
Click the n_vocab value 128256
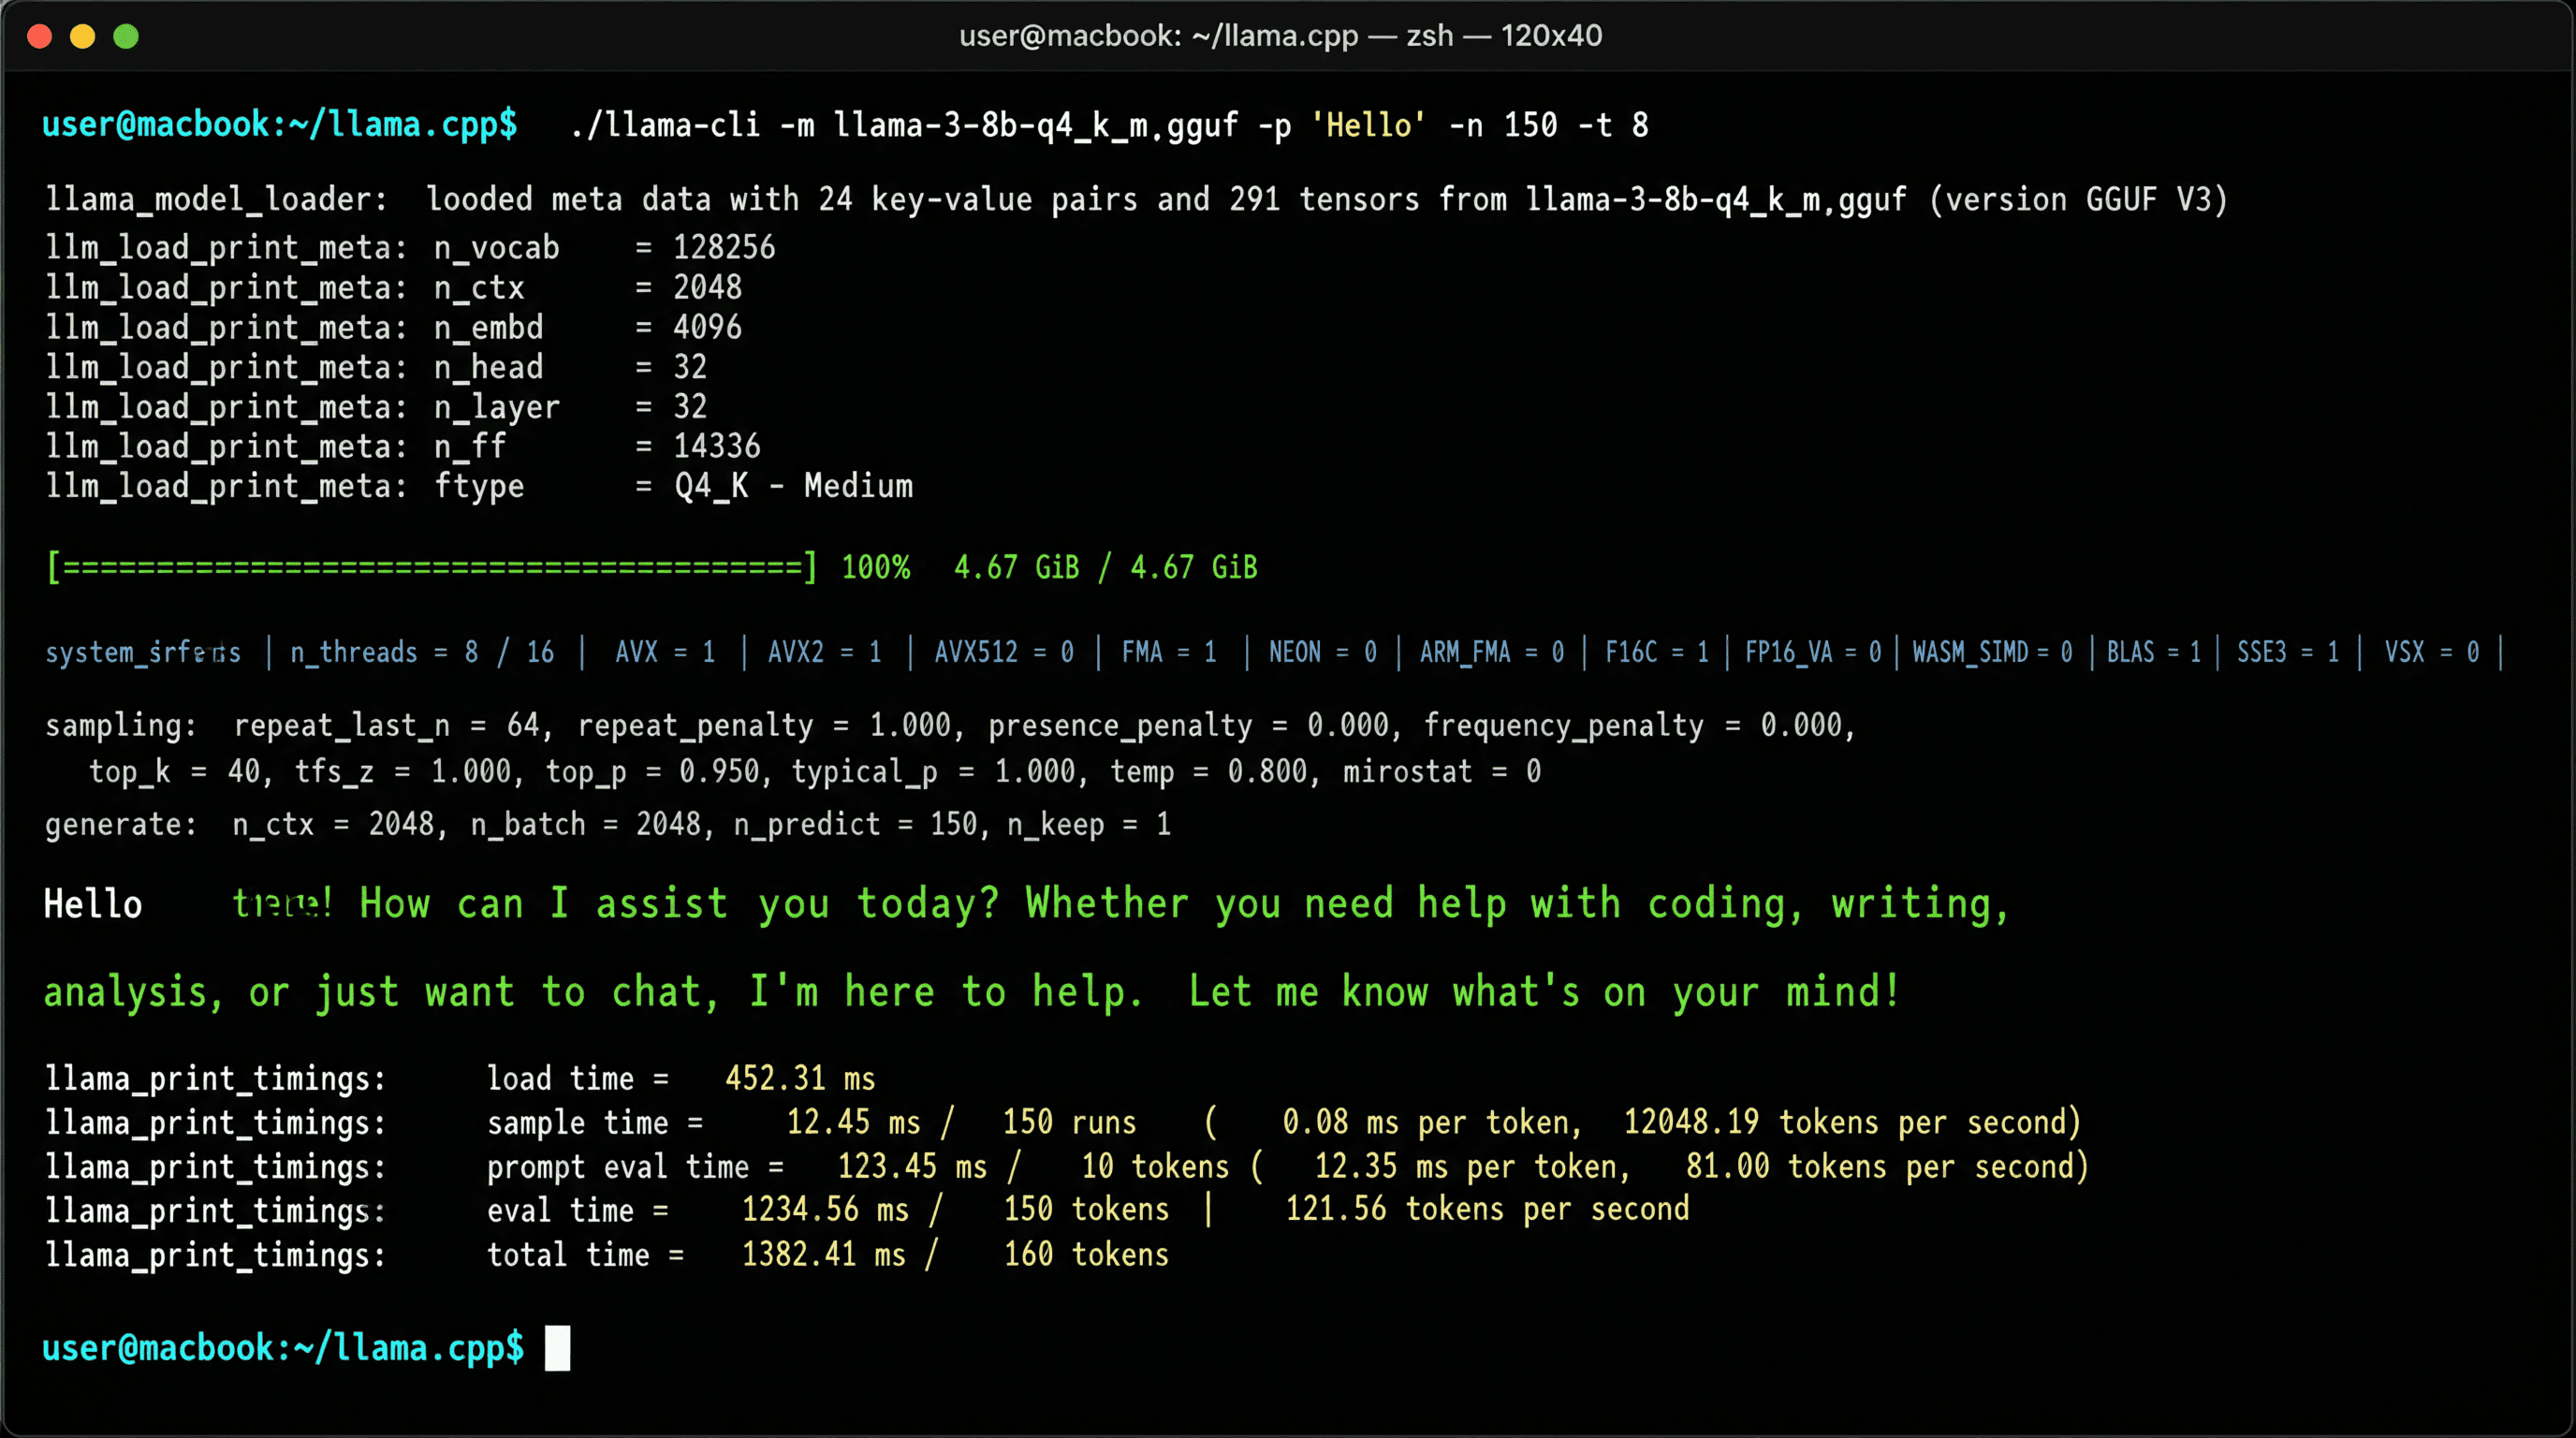coord(724,247)
